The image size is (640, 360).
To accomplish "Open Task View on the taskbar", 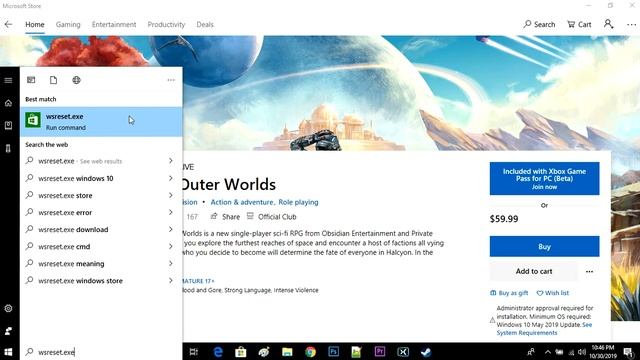I will 194,352.
